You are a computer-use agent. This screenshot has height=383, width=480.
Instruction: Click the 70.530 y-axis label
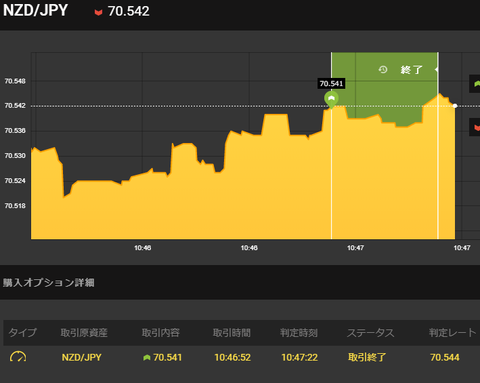15,156
